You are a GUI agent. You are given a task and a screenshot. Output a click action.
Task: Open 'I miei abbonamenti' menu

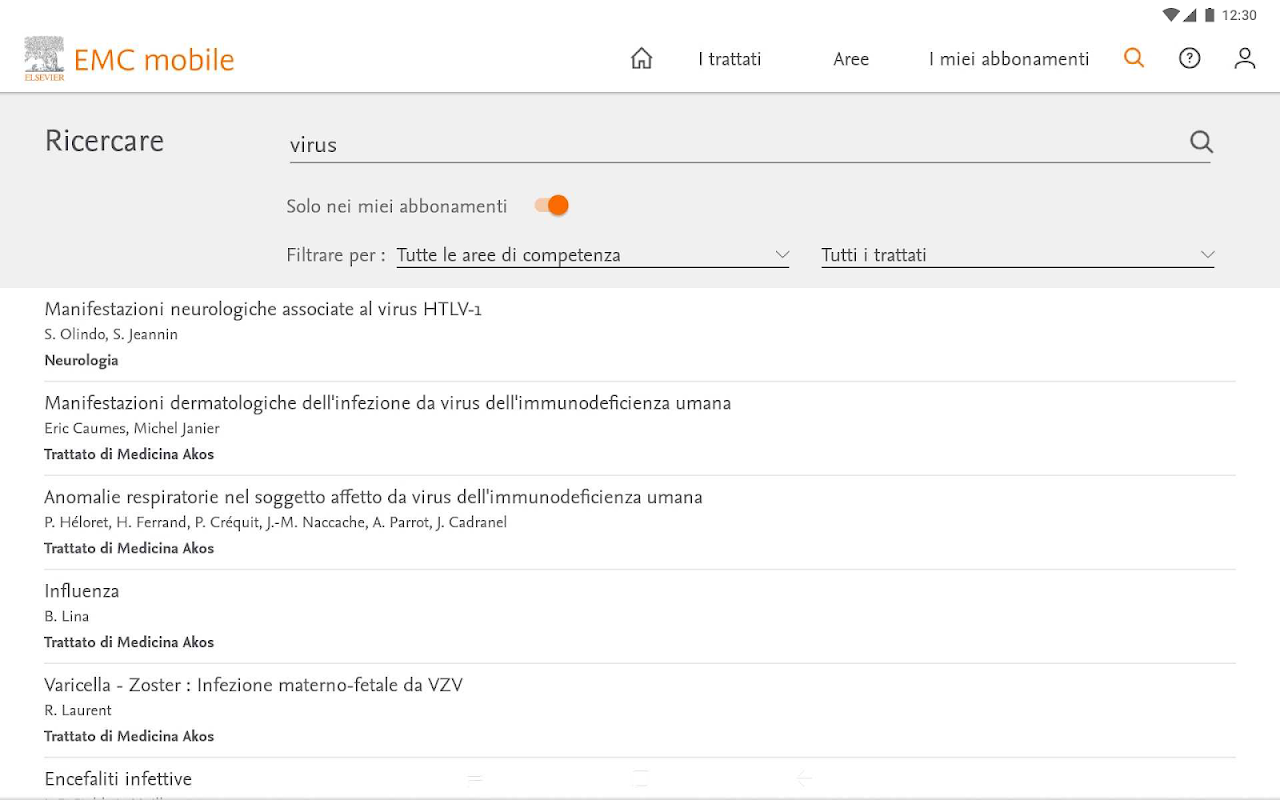(x=1009, y=59)
